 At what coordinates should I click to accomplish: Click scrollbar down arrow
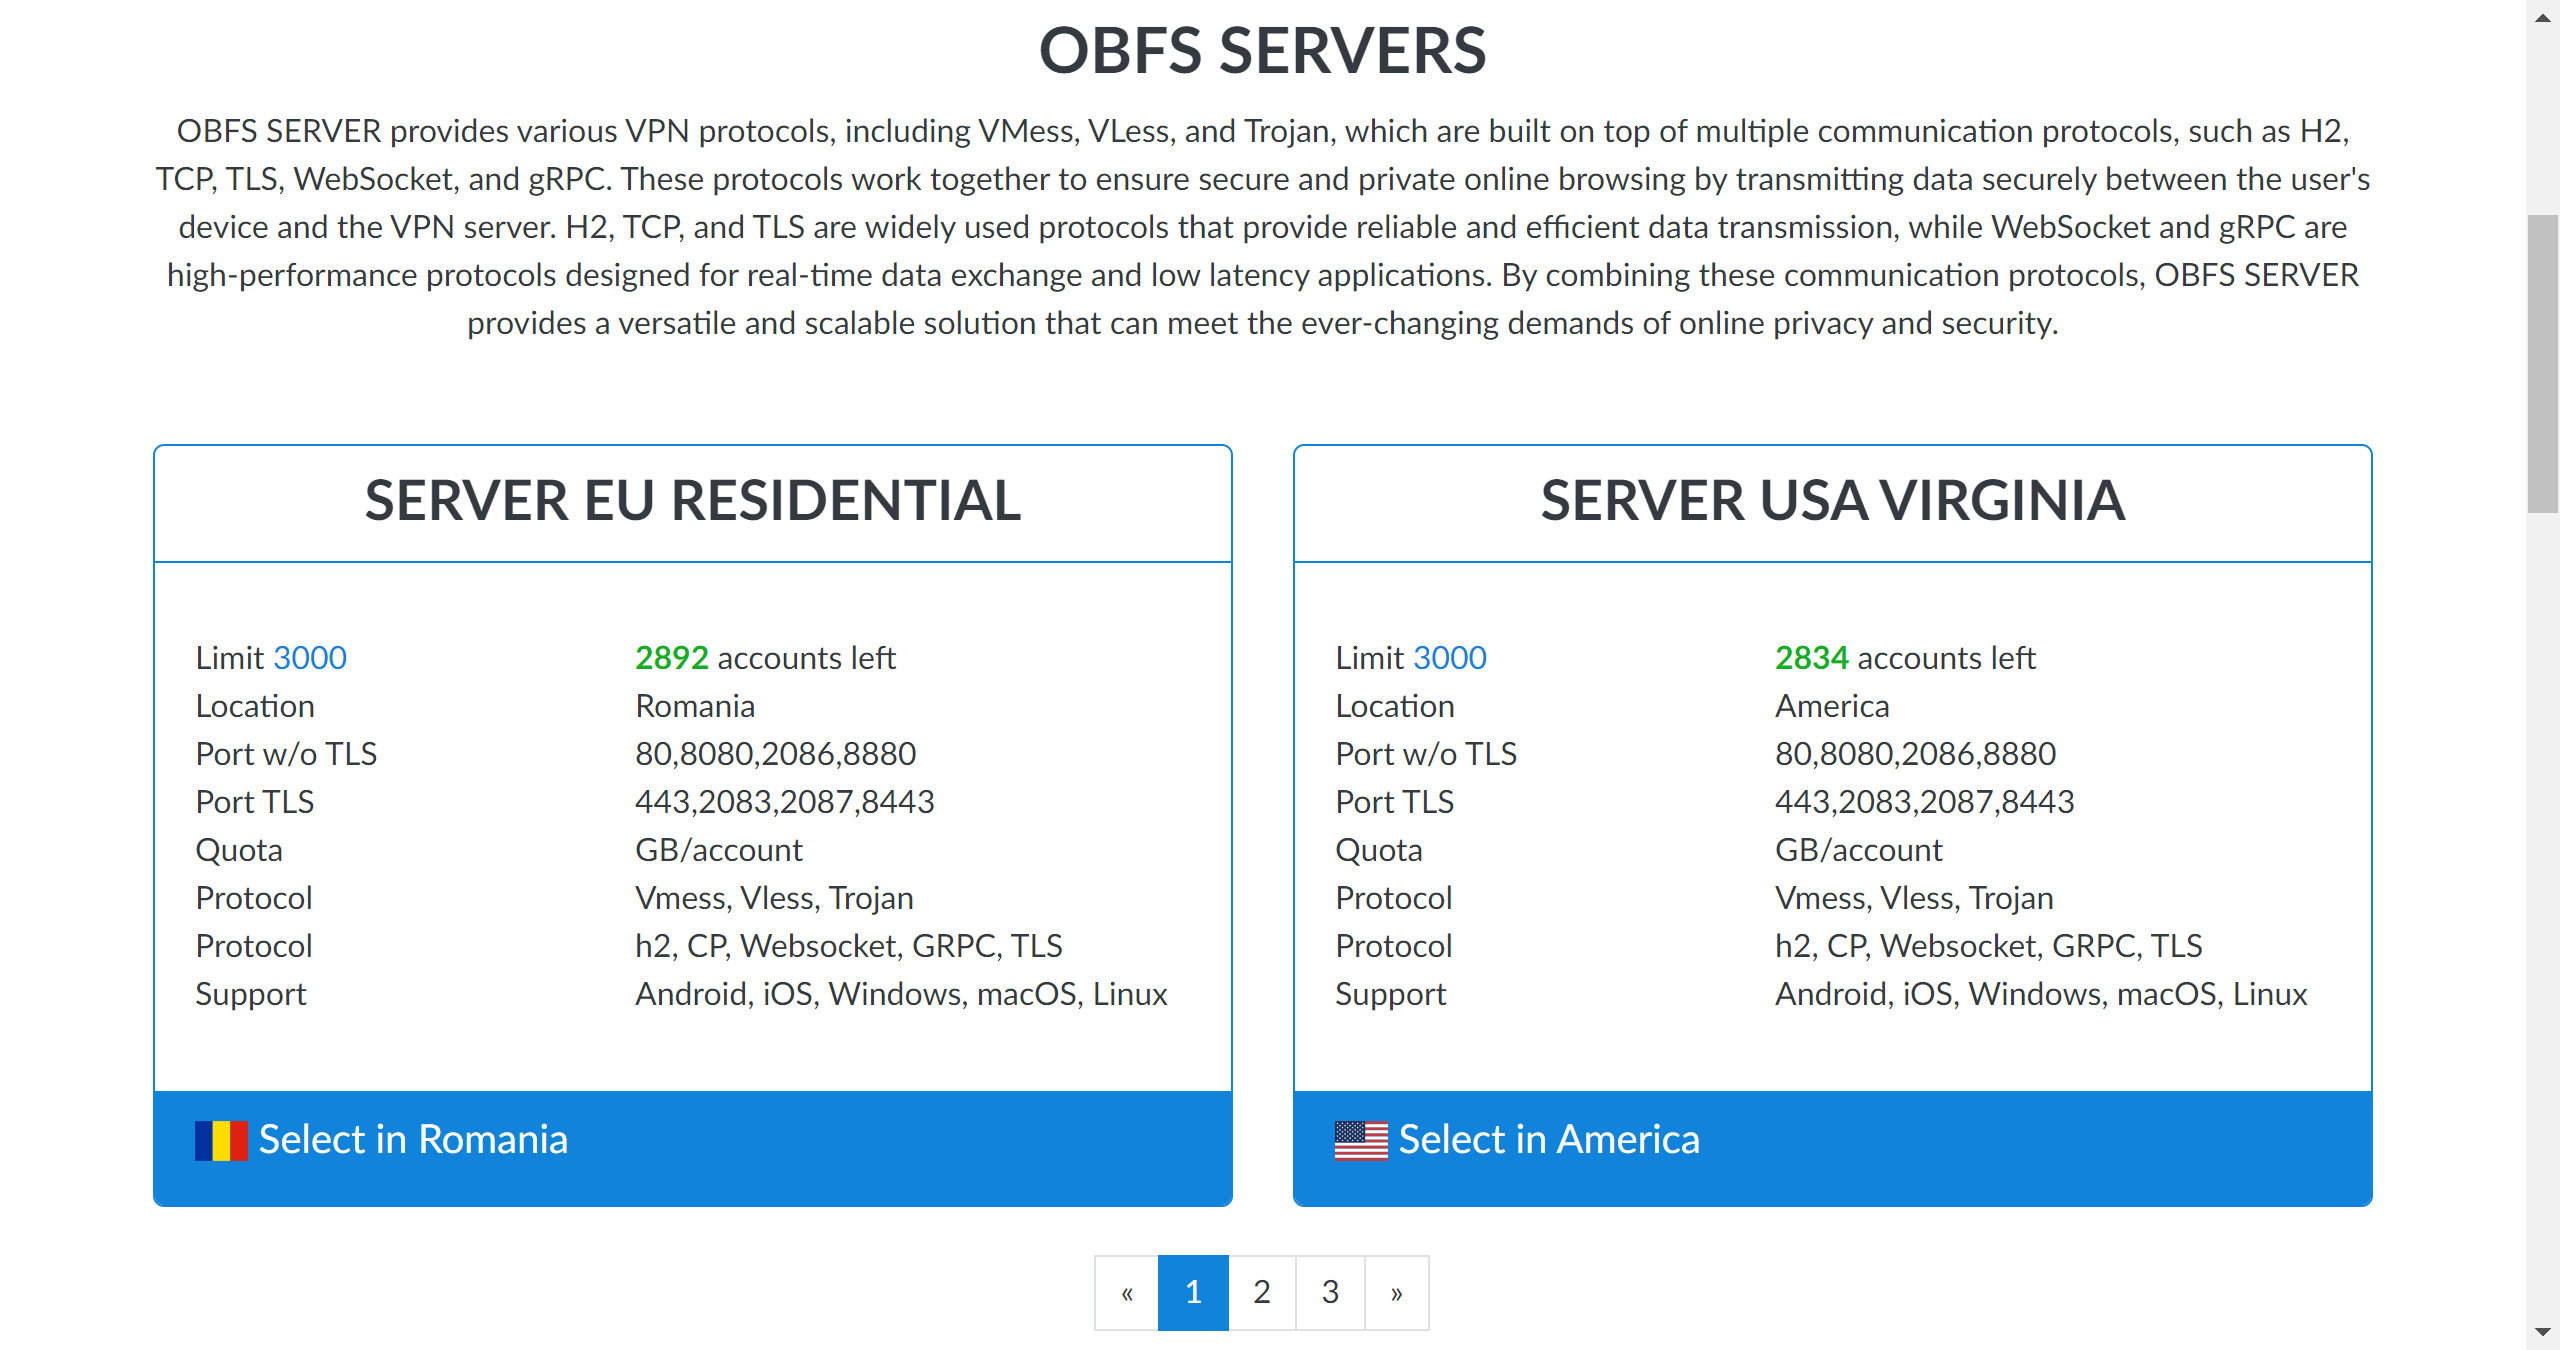point(2543,1332)
